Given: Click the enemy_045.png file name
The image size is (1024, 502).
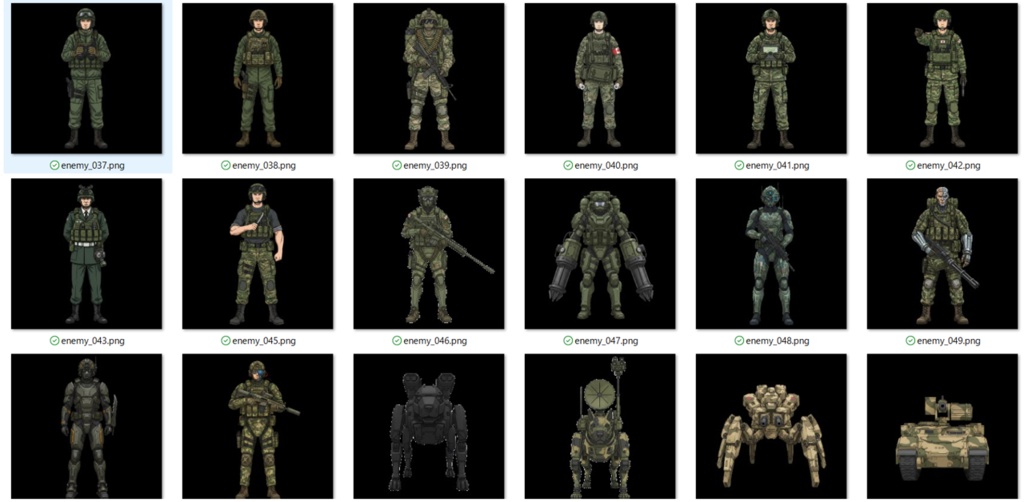Looking at the screenshot, I should tap(264, 341).
